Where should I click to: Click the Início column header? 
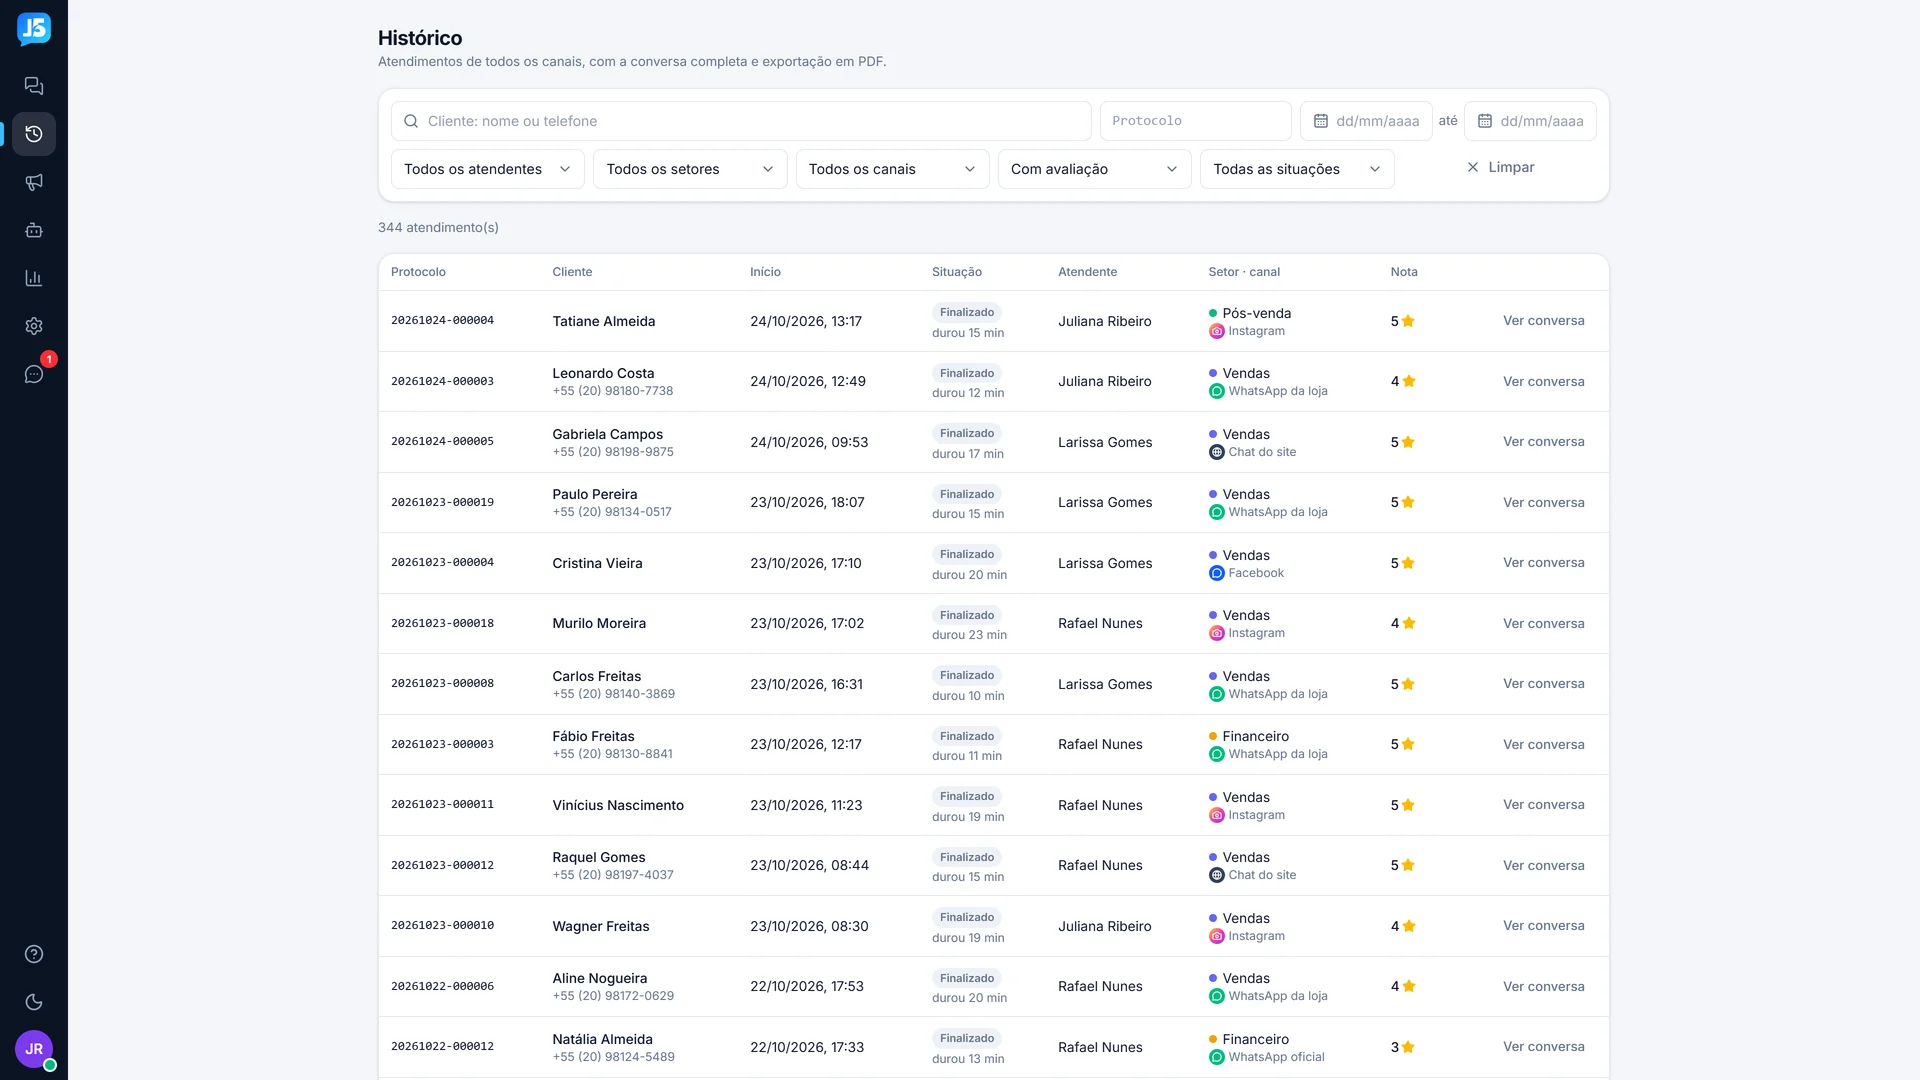(765, 272)
